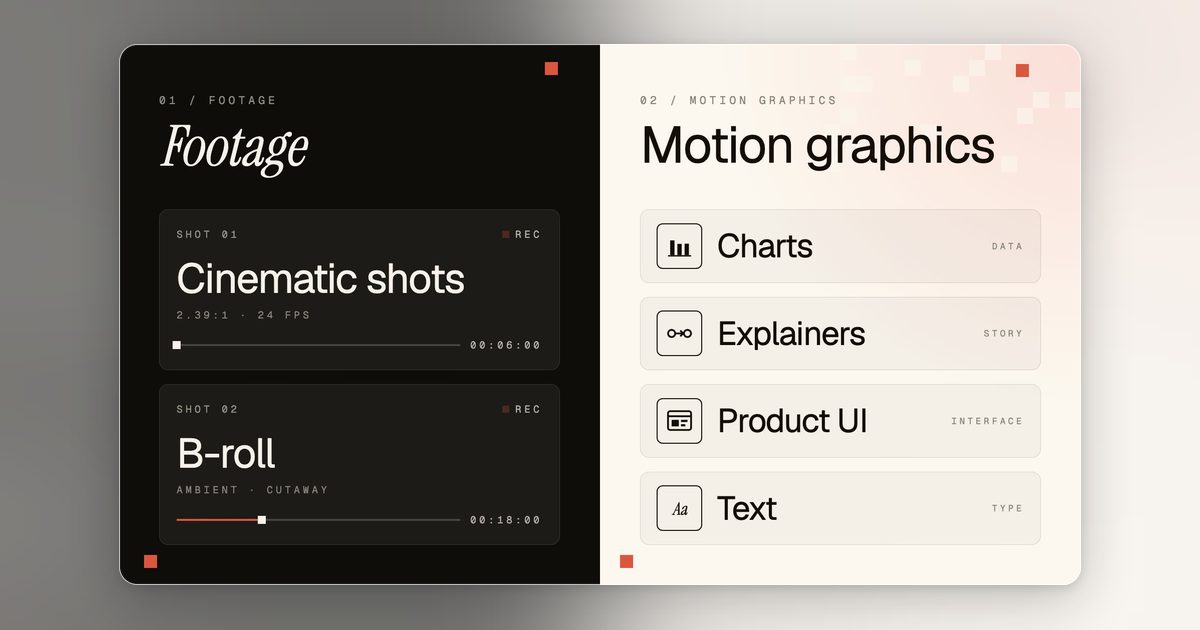This screenshot has height=630, width=1200.
Task: Click the bar chart icon beside Charts
Action: (x=679, y=246)
